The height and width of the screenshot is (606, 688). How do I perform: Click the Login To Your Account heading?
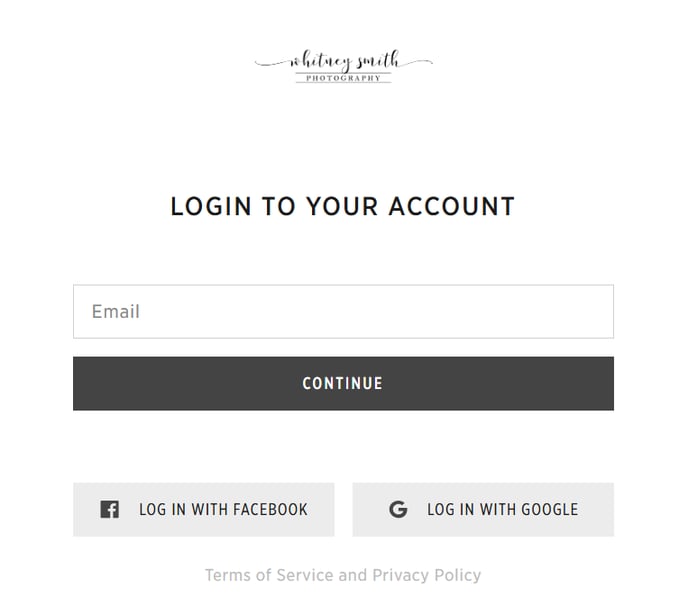pyautogui.click(x=343, y=206)
